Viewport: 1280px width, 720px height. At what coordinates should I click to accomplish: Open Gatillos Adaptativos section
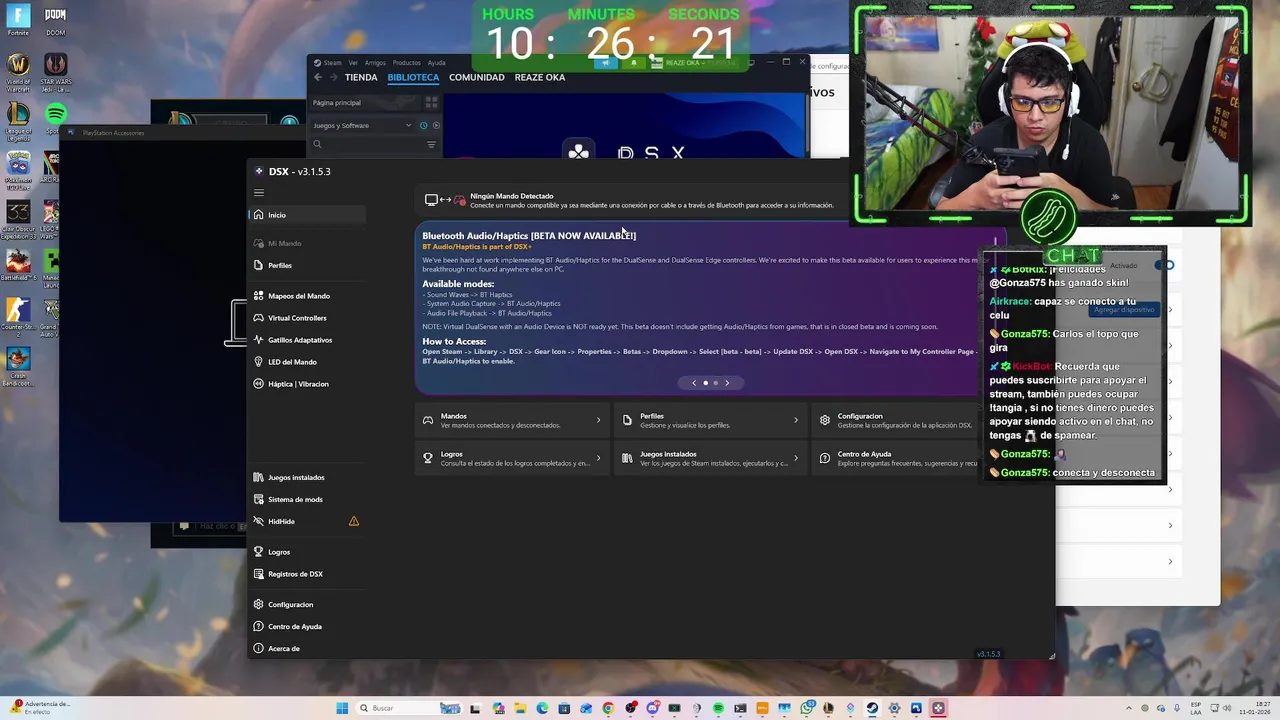coord(307,340)
